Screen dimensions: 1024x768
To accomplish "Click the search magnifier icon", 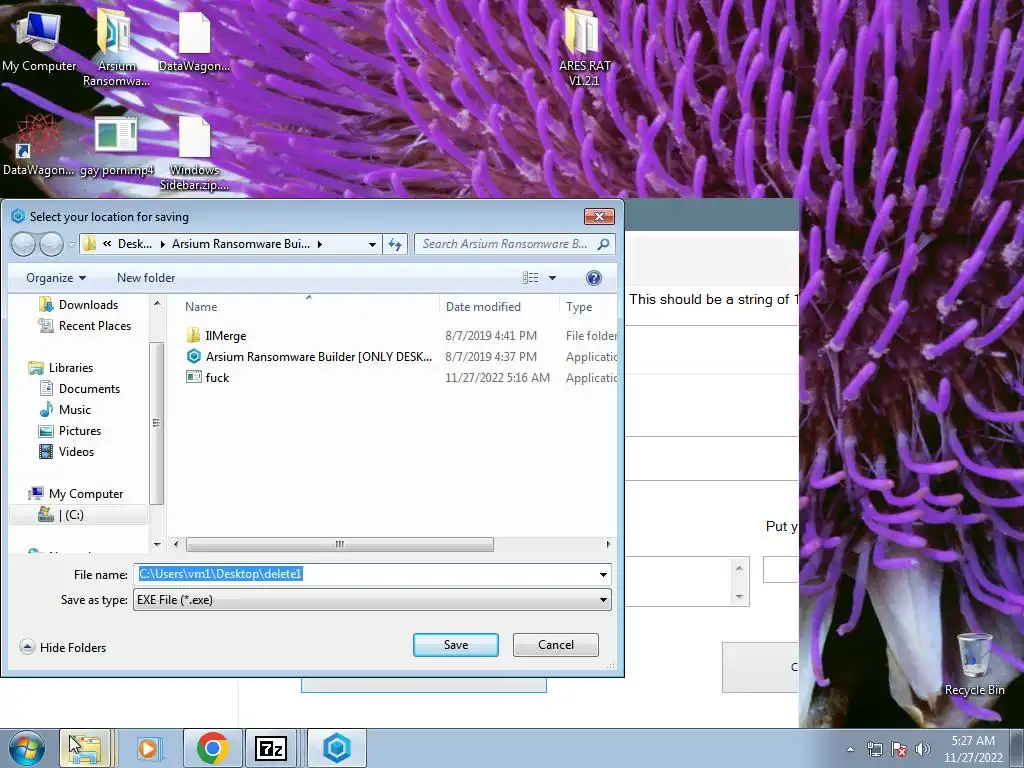I will 603,244.
